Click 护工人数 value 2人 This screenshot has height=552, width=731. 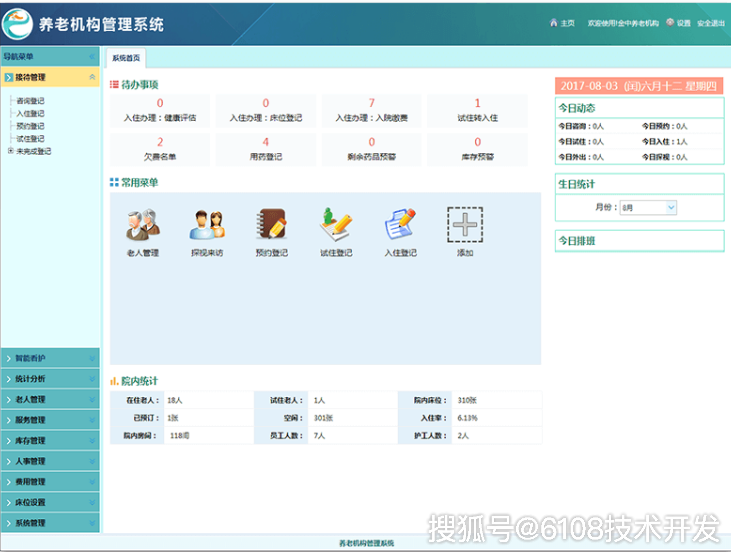pos(463,436)
